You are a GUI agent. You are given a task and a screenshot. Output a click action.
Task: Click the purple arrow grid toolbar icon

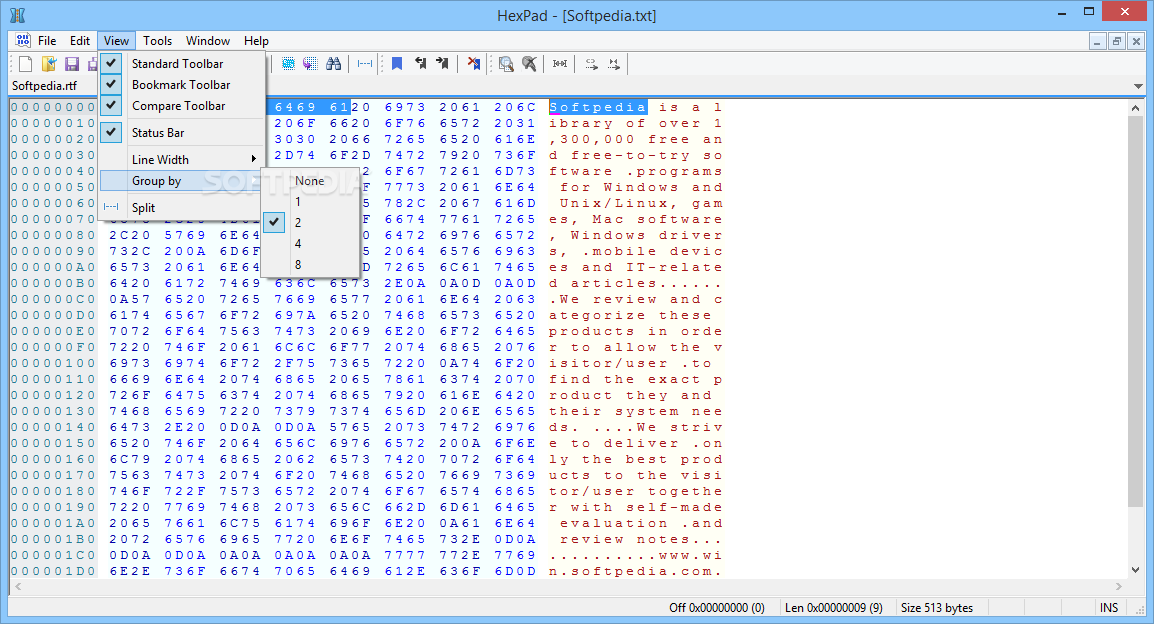(311, 64)
